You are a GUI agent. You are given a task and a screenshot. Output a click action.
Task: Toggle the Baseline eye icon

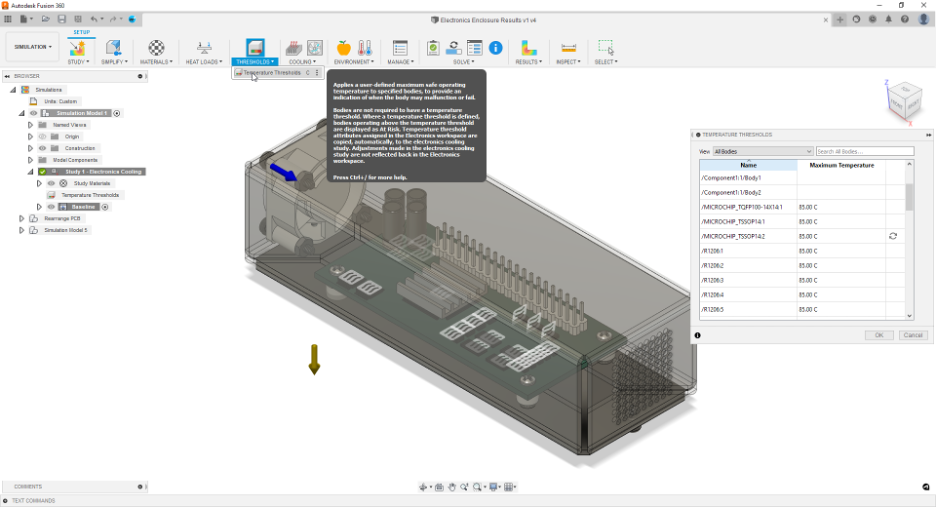50,207
